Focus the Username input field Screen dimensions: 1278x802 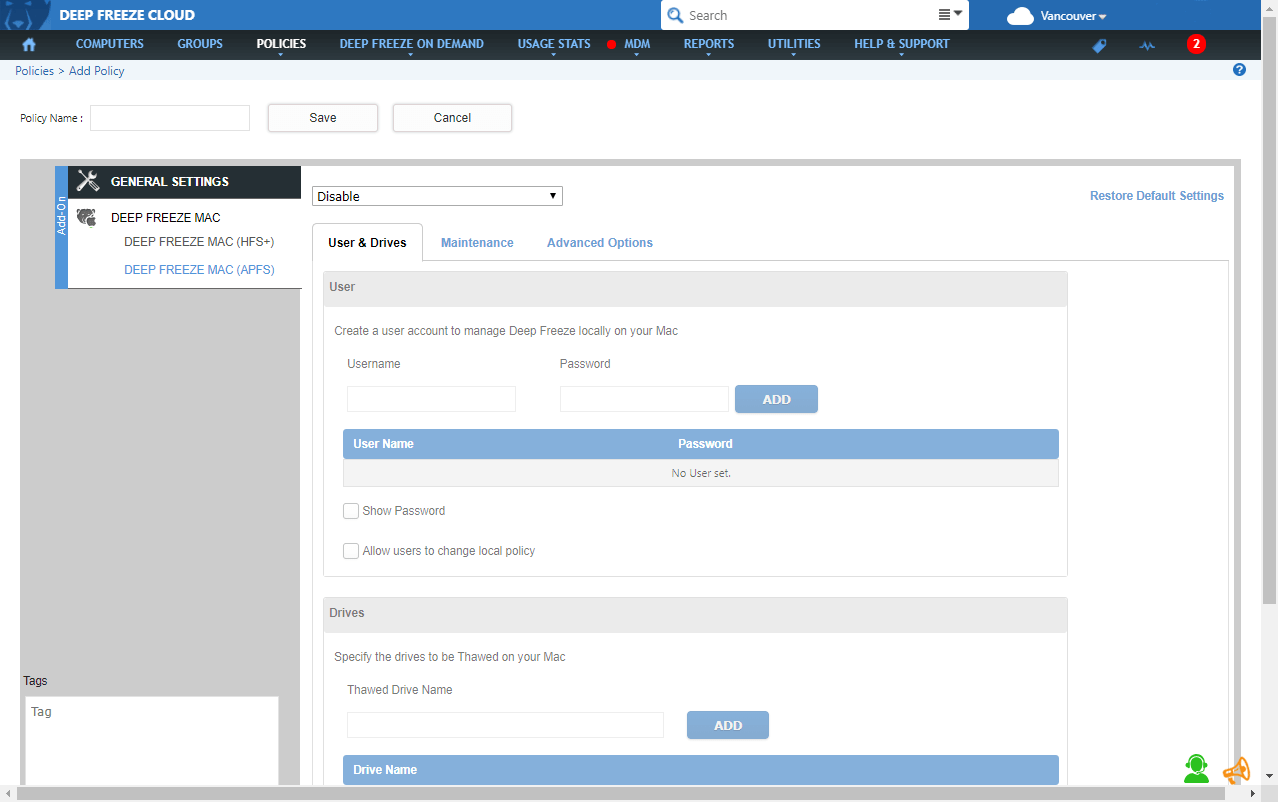(431, 399)
